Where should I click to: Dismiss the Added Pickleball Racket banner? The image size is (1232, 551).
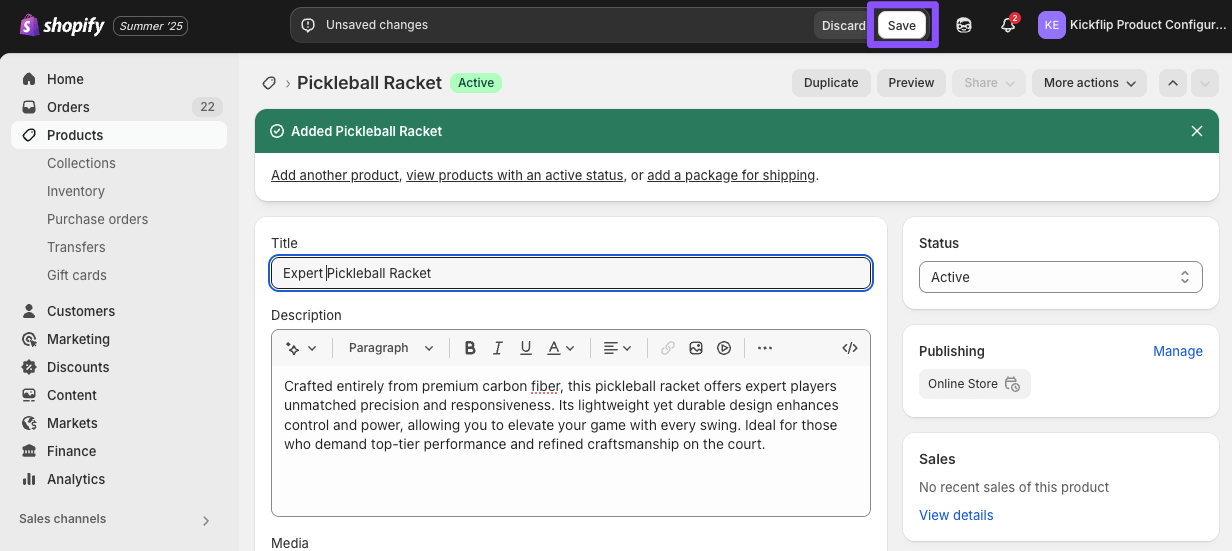(x=1197, y=131)
